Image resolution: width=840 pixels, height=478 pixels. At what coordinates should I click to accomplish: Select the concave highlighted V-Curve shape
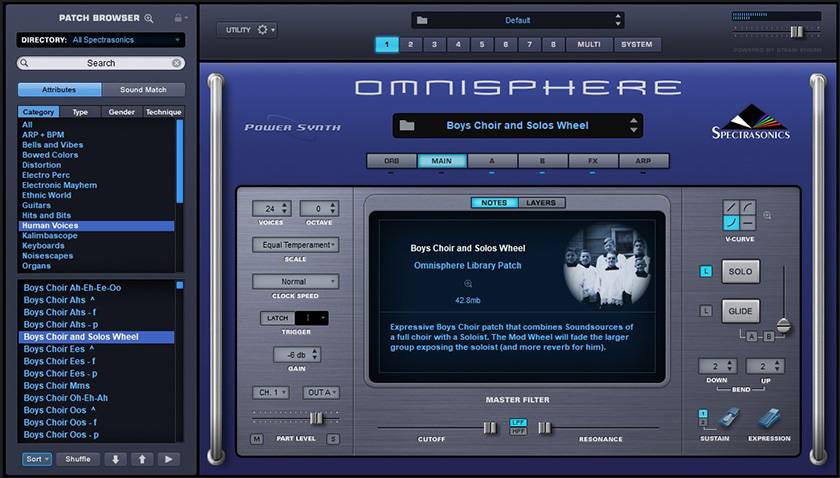tap(731, 223)
